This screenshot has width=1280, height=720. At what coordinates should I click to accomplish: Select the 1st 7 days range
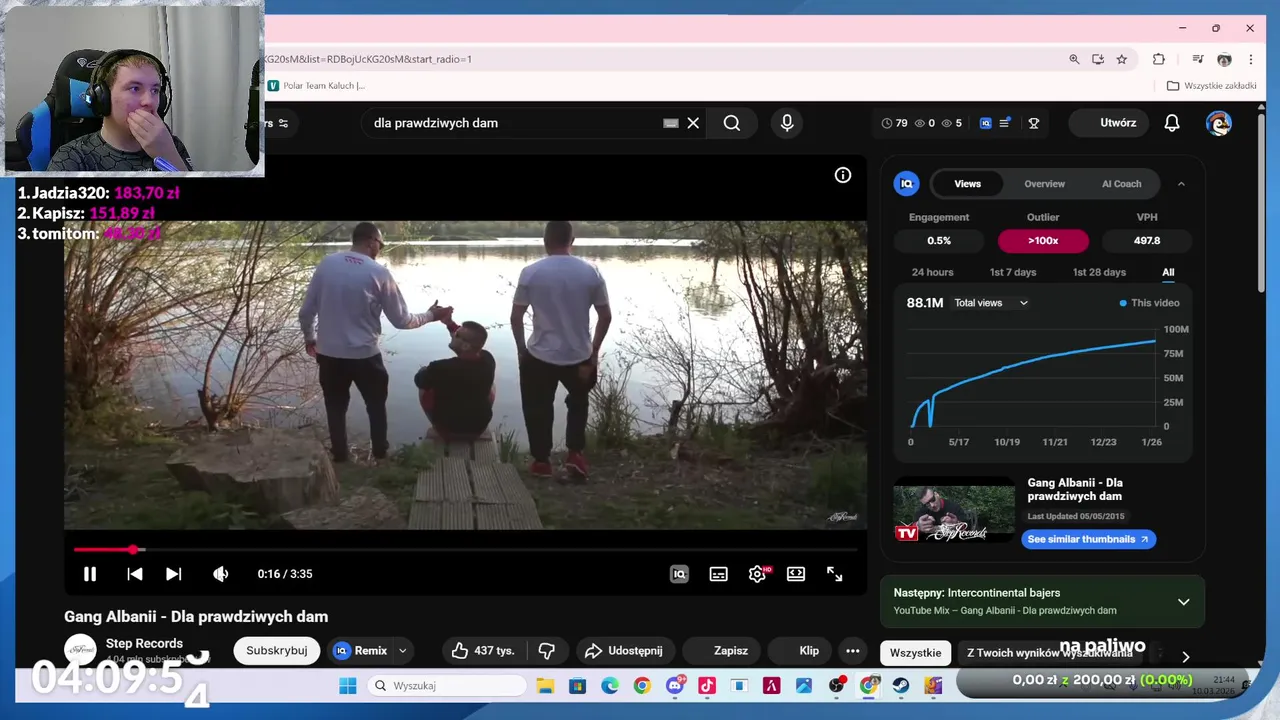pyautogui.click(x=1013, y=272)
